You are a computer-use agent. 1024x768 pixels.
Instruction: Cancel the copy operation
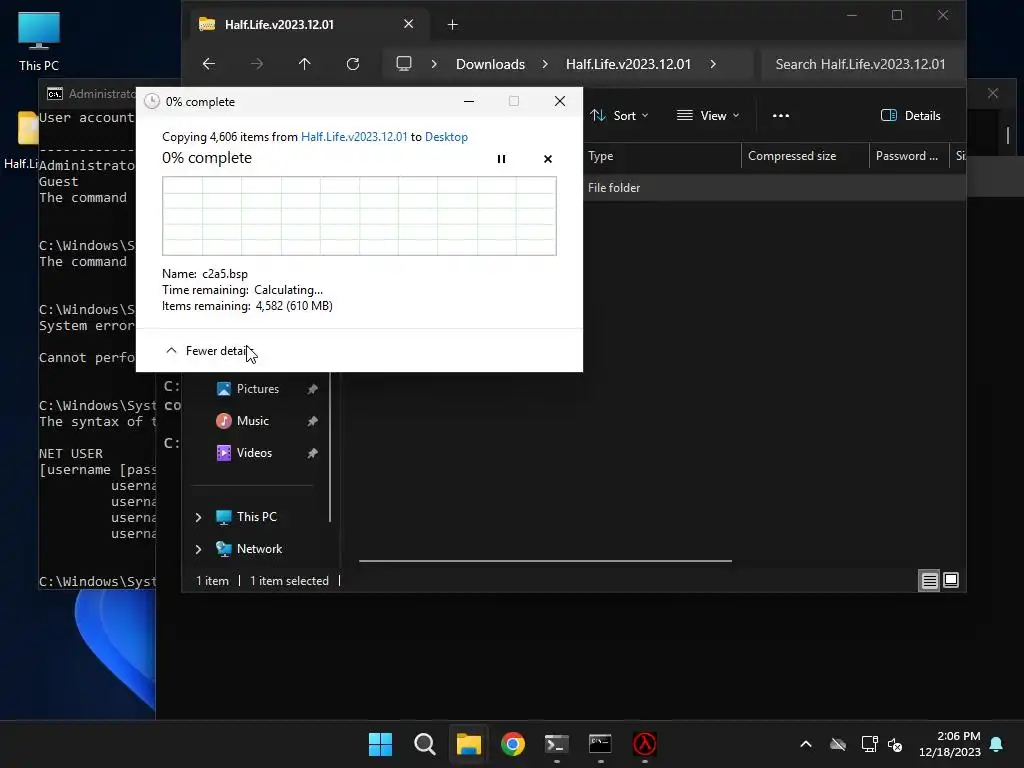[x=548, y=159]
